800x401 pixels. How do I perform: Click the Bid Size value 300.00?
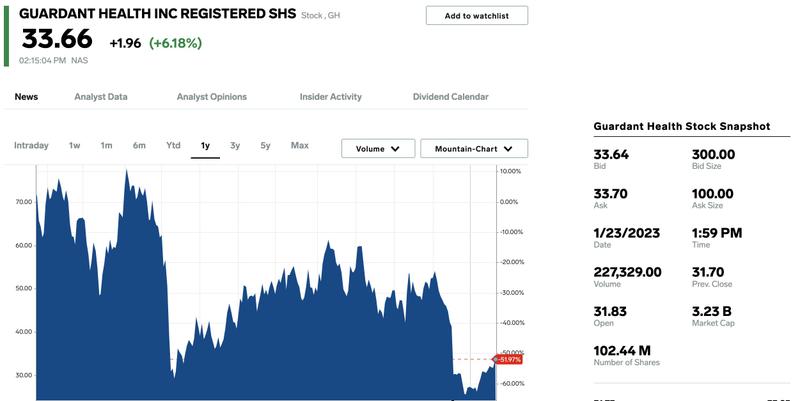[713, 154]
